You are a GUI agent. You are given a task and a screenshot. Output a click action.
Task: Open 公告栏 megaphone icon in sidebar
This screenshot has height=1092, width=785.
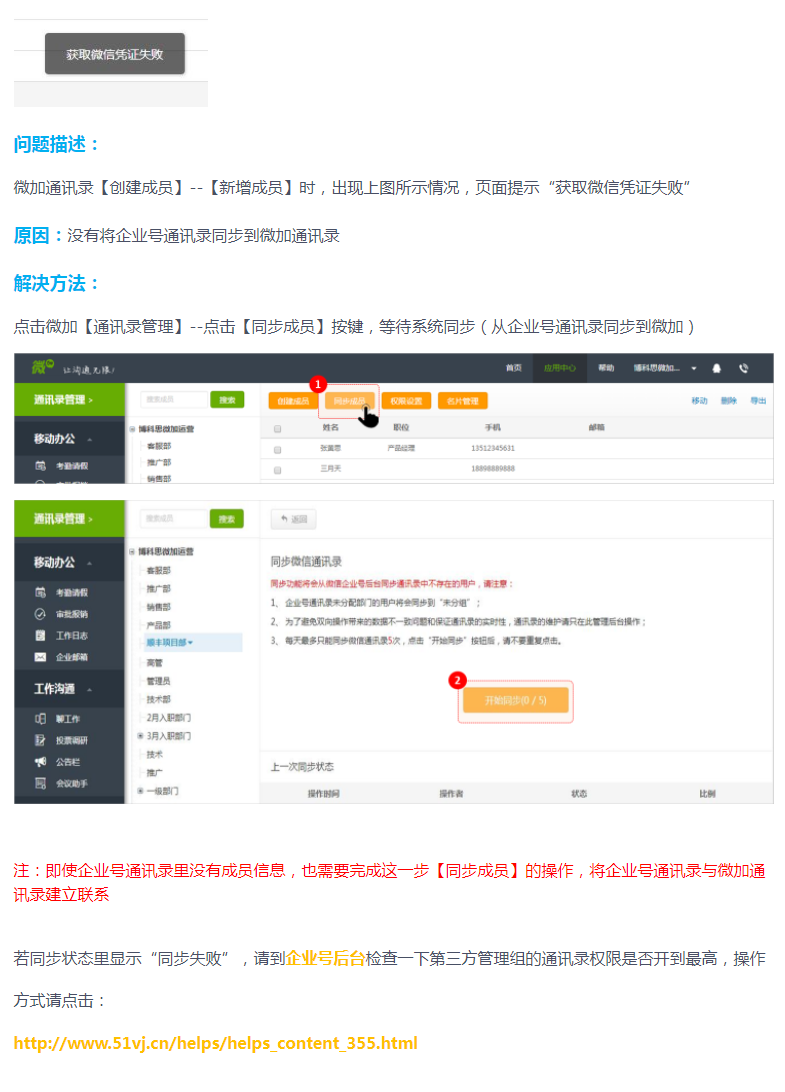[x=40, y=761]
